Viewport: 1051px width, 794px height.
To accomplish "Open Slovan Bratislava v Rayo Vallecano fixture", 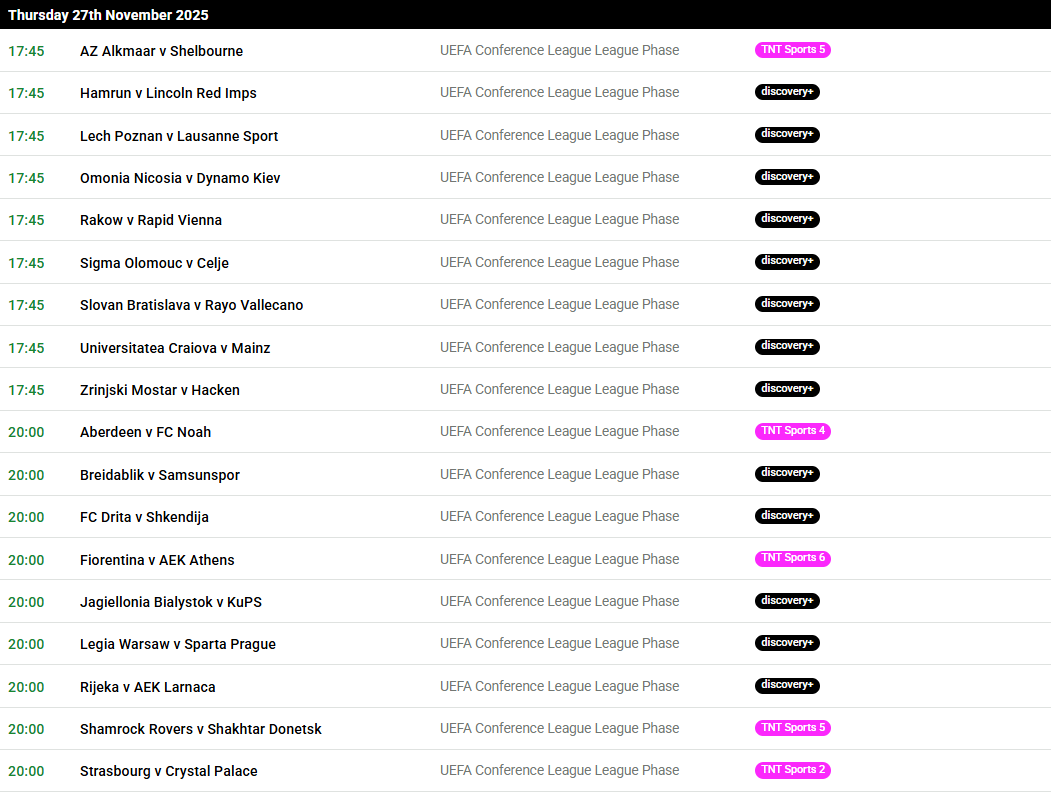I will [191, 306].
